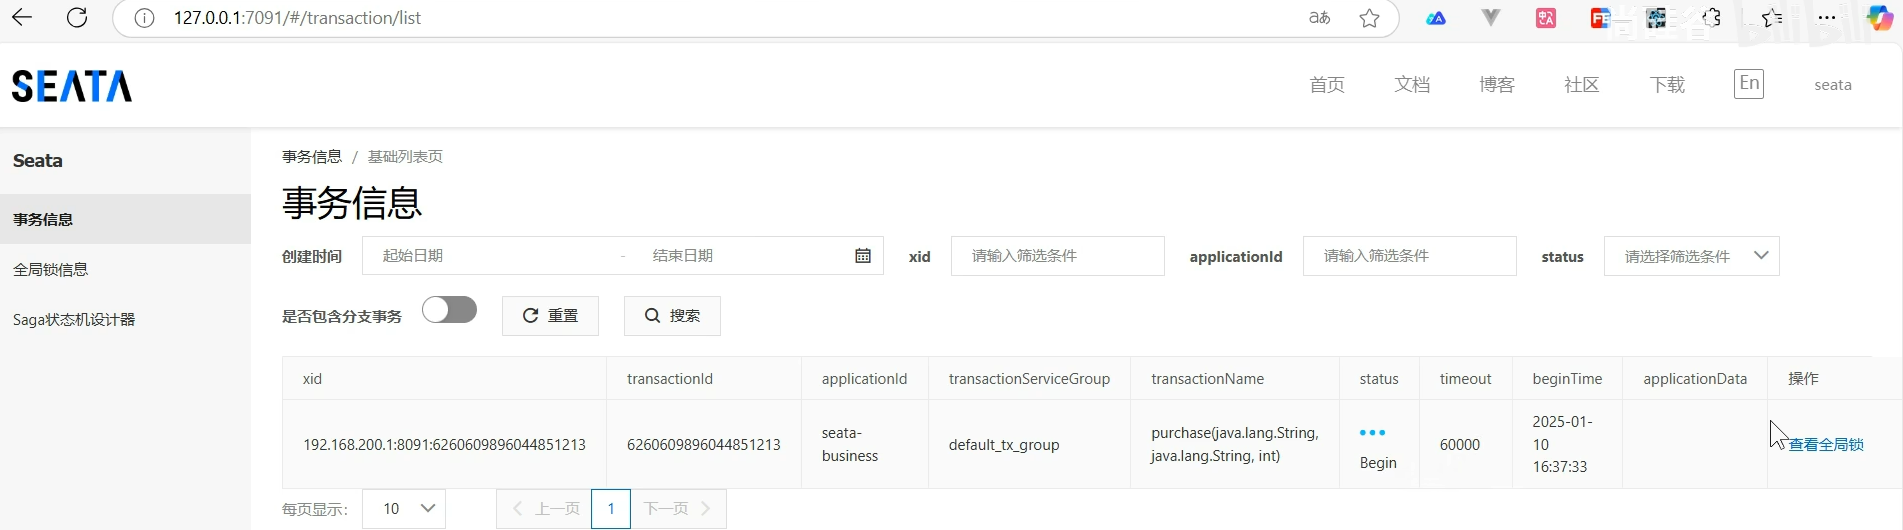Screen dimensions: 1903x530
Task: Click the 查看全局锁 link
Action: pos(1826,445)
